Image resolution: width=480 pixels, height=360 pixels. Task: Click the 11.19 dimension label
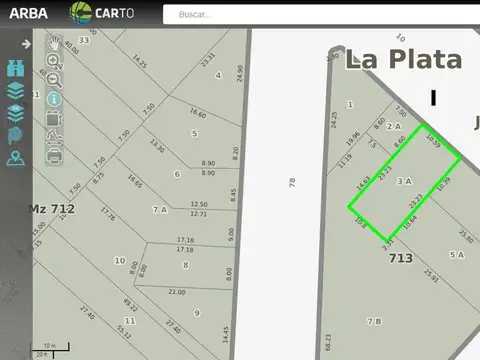coord(345,161)
